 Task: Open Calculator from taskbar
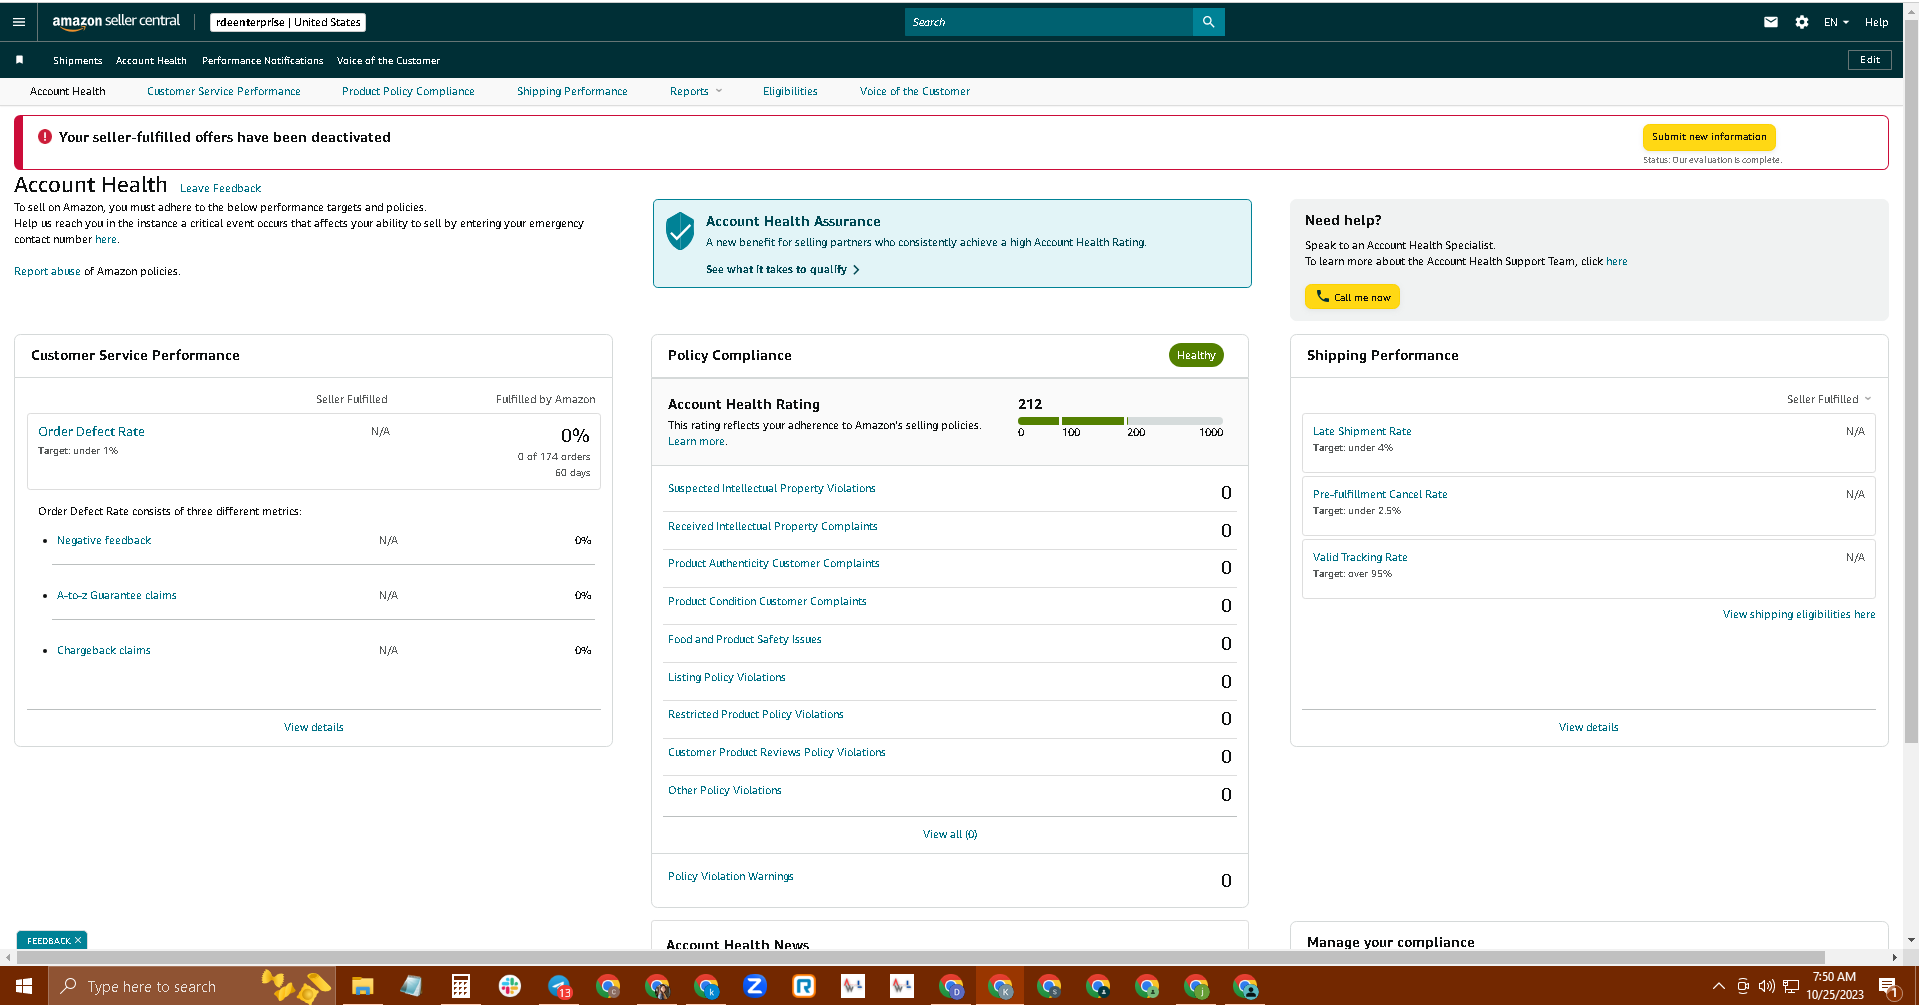[x=460, y=986]
